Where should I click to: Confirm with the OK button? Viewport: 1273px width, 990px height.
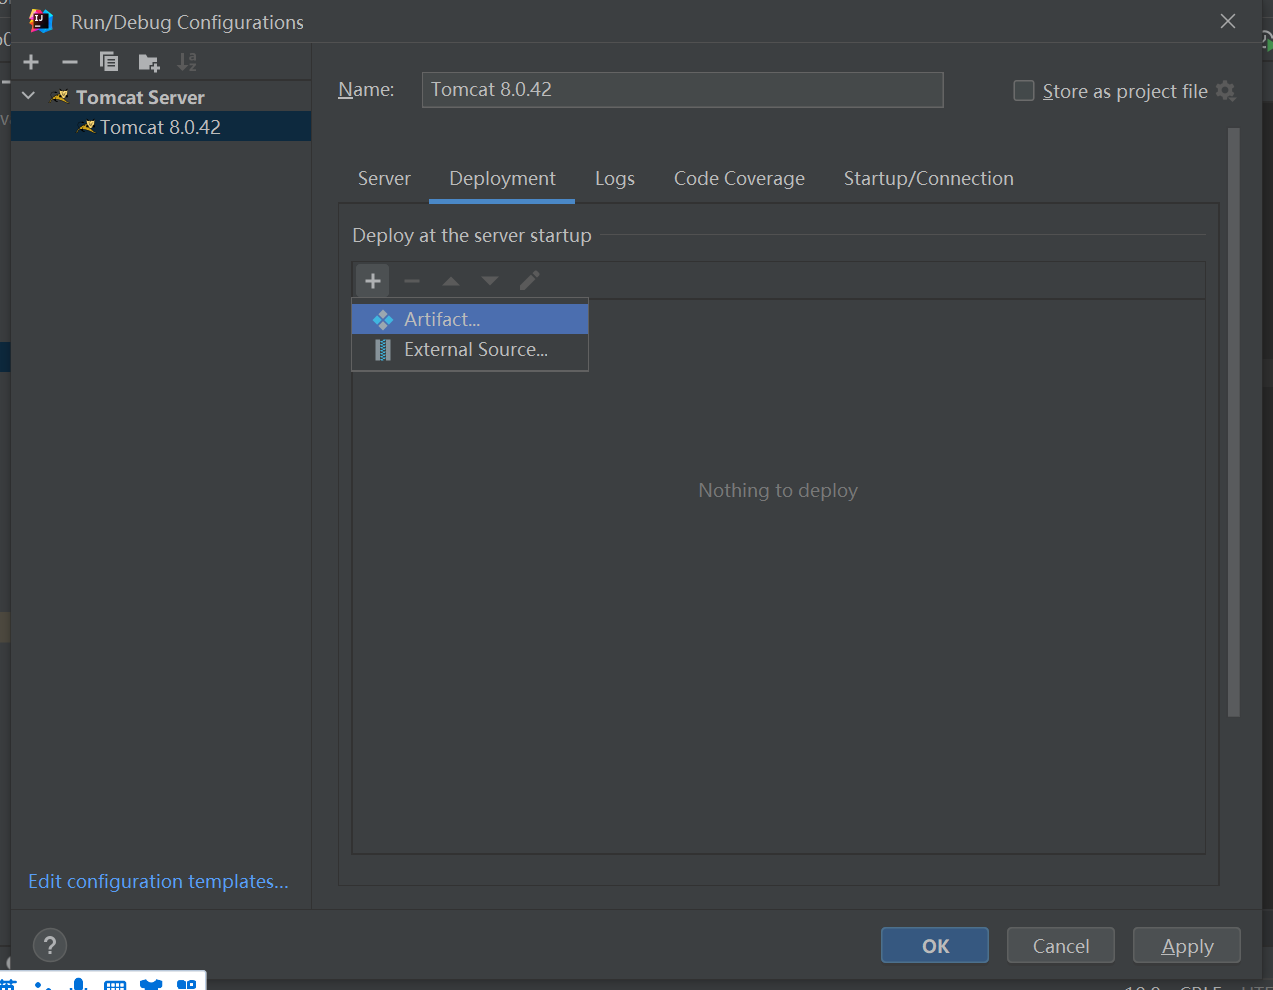tap(935, 946)
